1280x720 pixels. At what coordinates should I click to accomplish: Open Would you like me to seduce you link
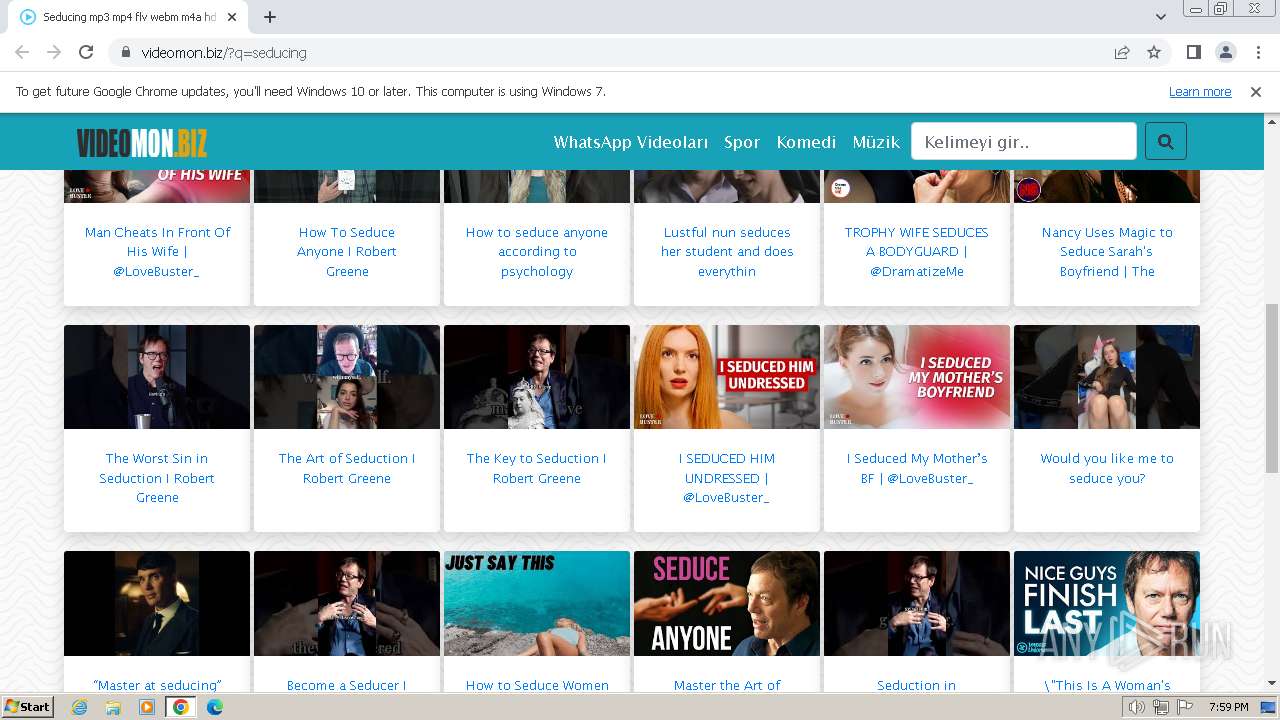point(1107,468)
